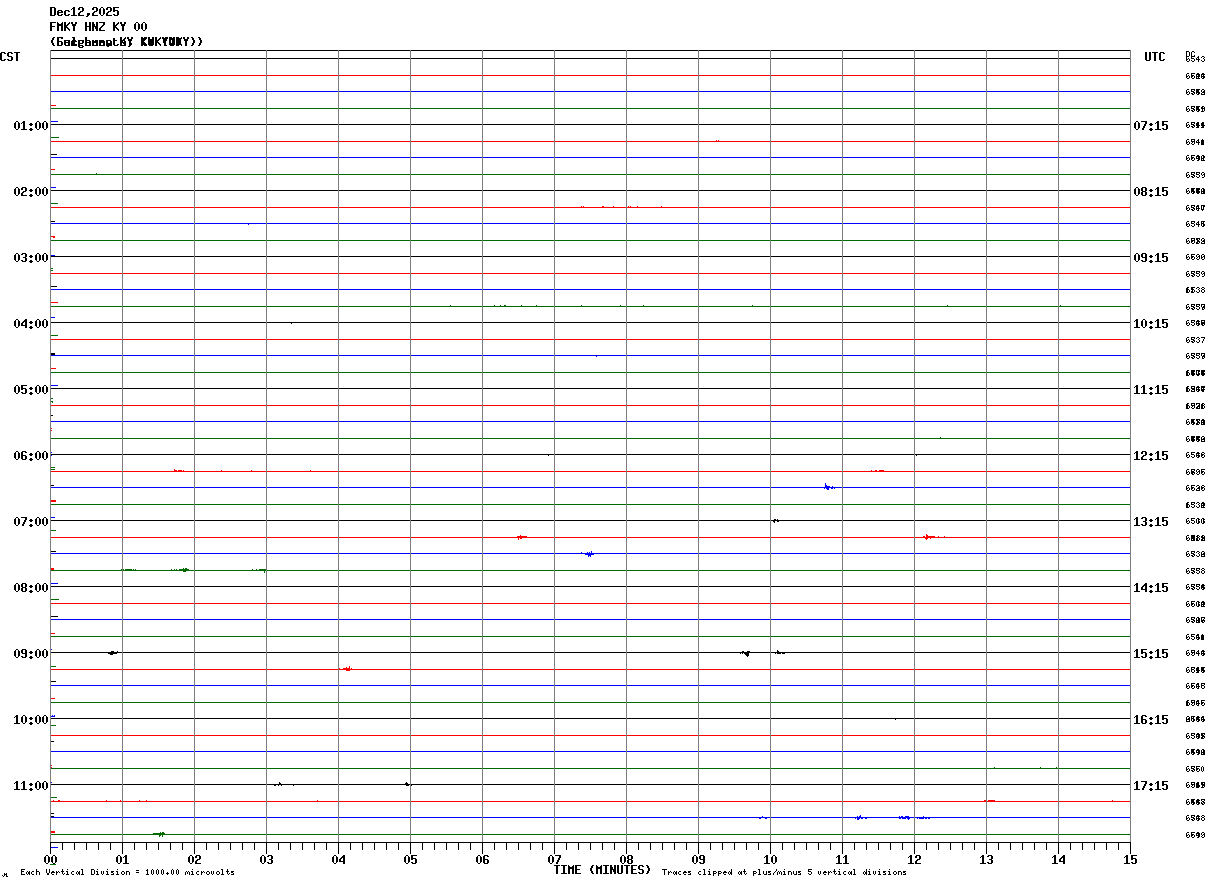Click the date header Dec12,2025
Image resolution: width=1210 pixels, height=886 pixels.
click(x=84, y=12)
